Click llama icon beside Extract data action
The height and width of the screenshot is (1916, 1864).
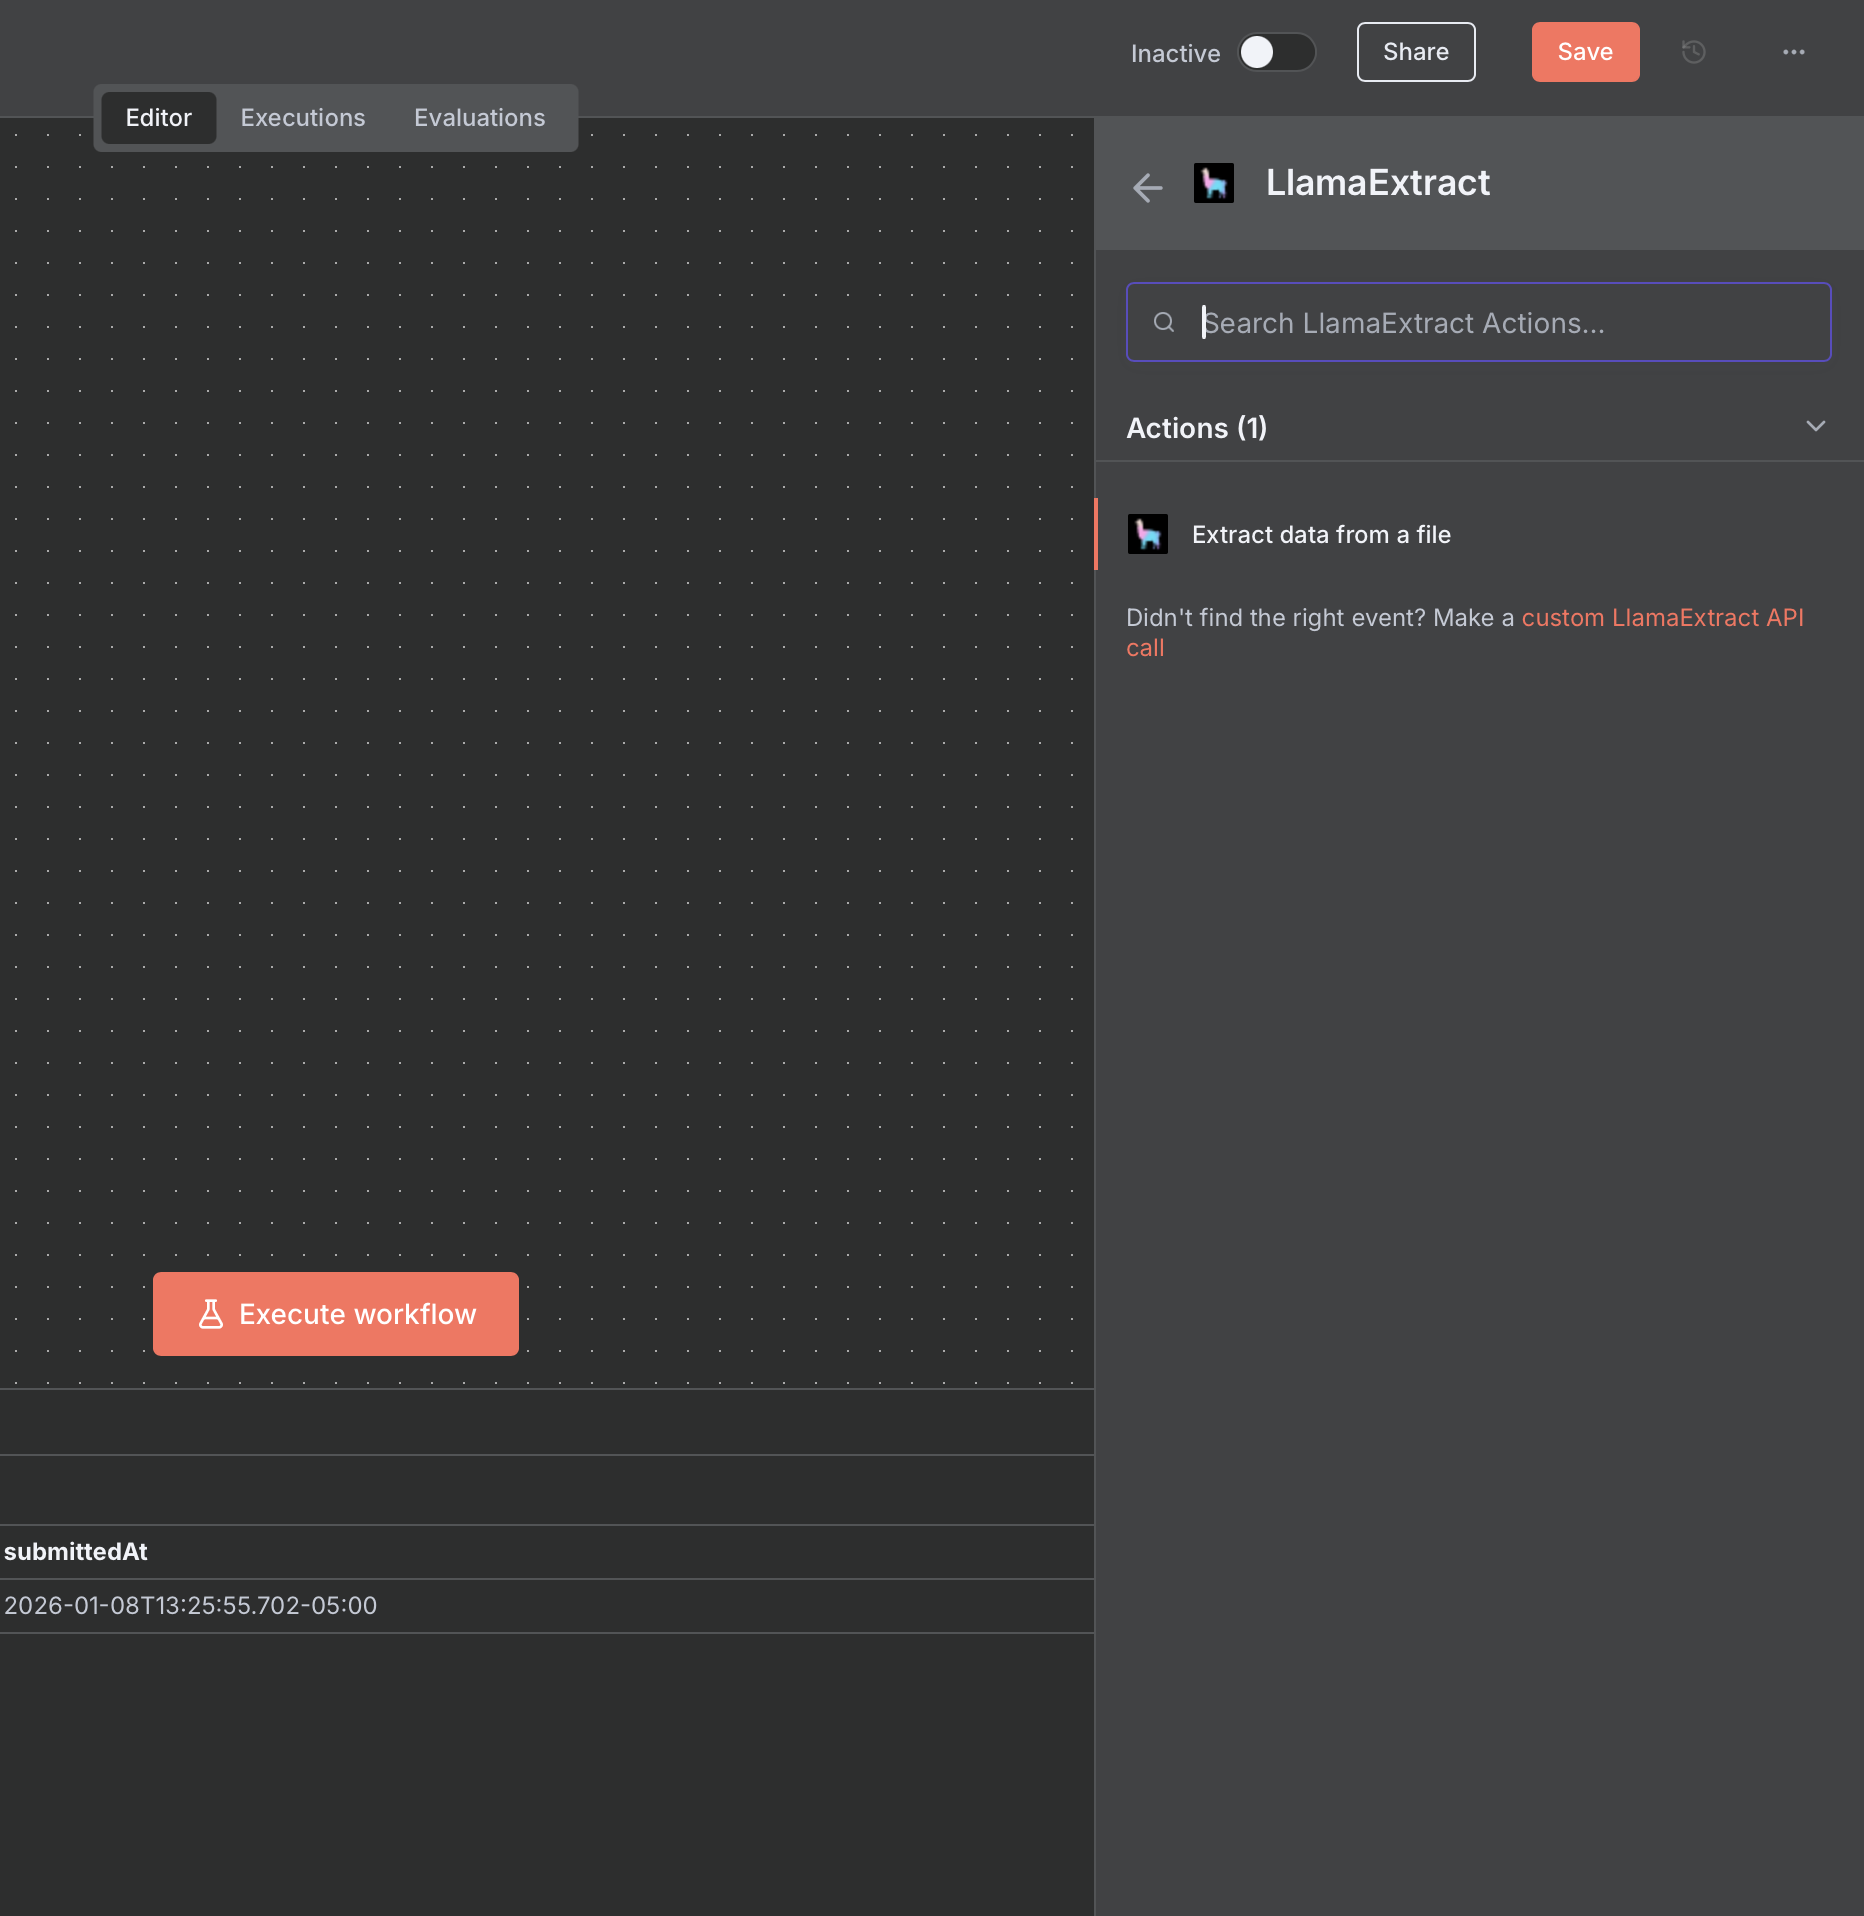pyautogui.click(x=1147, y=535)
